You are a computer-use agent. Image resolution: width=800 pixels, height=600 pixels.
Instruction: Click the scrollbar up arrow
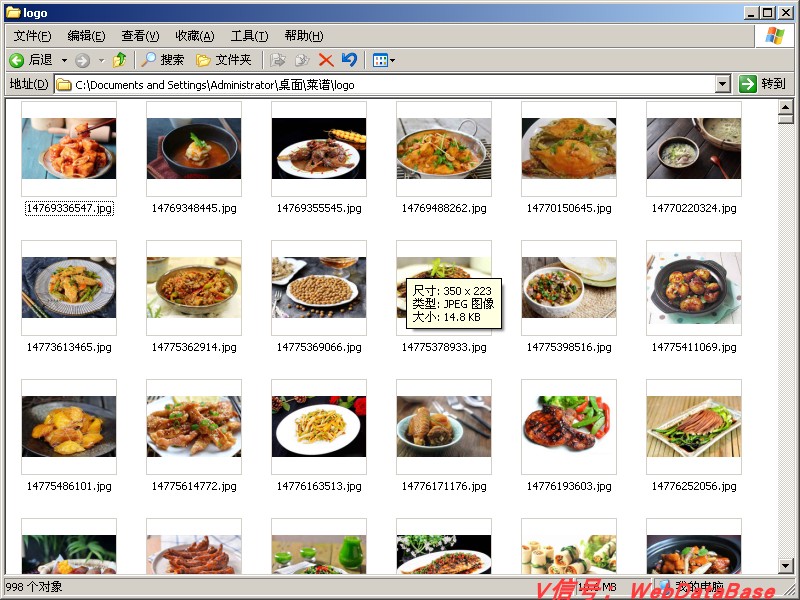(x=785, y=107)
